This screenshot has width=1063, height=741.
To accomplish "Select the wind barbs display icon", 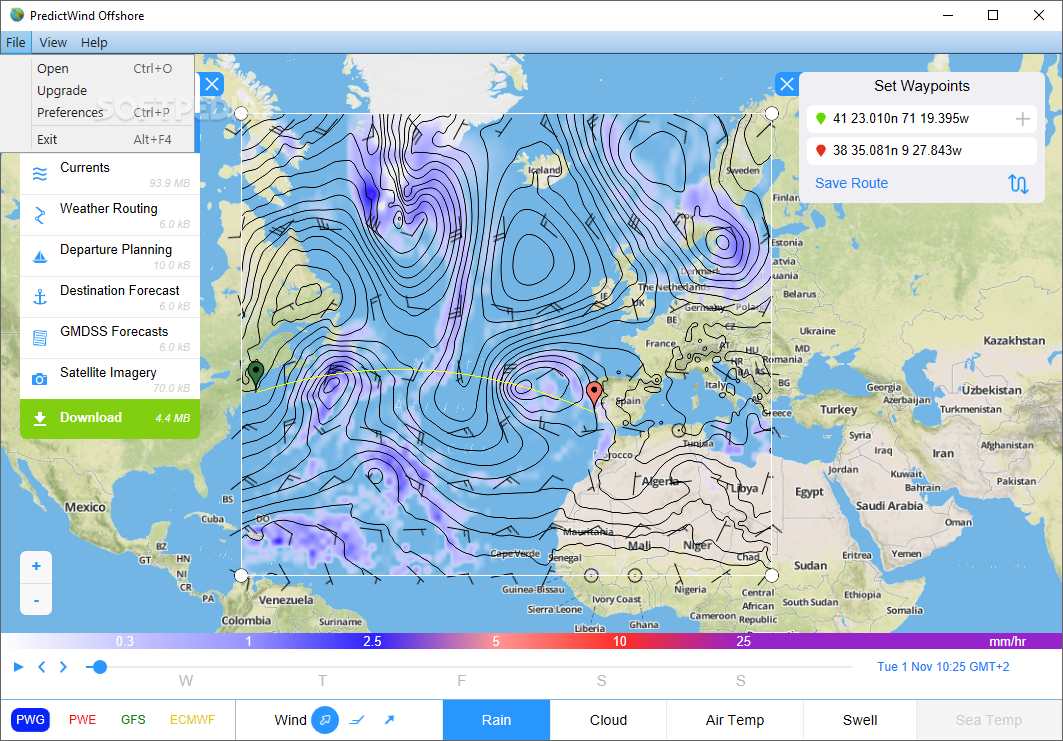I will (357, 720).
